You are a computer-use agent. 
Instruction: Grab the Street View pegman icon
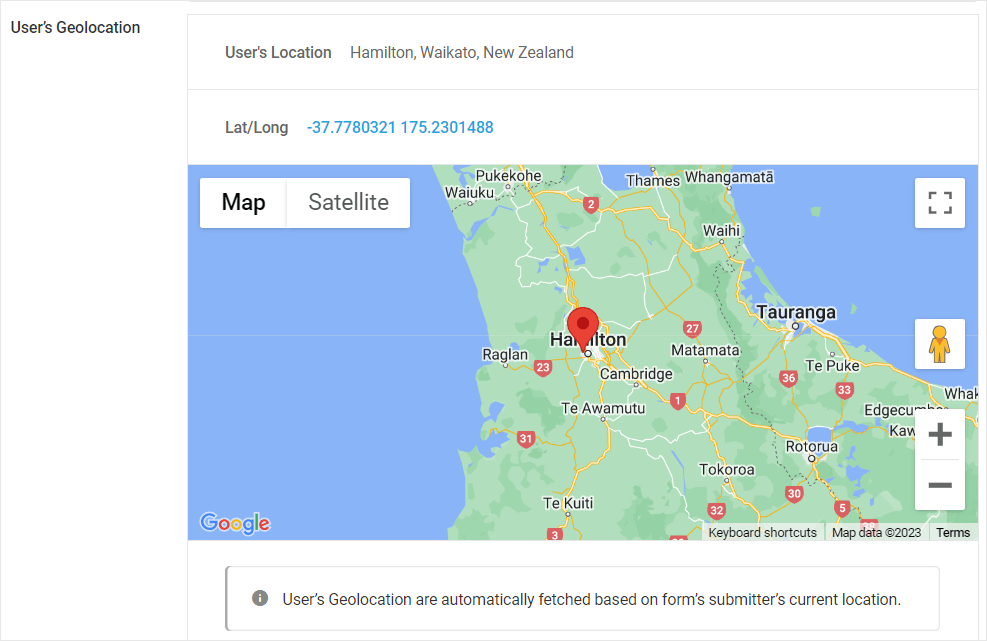click(x=939, y=344)
